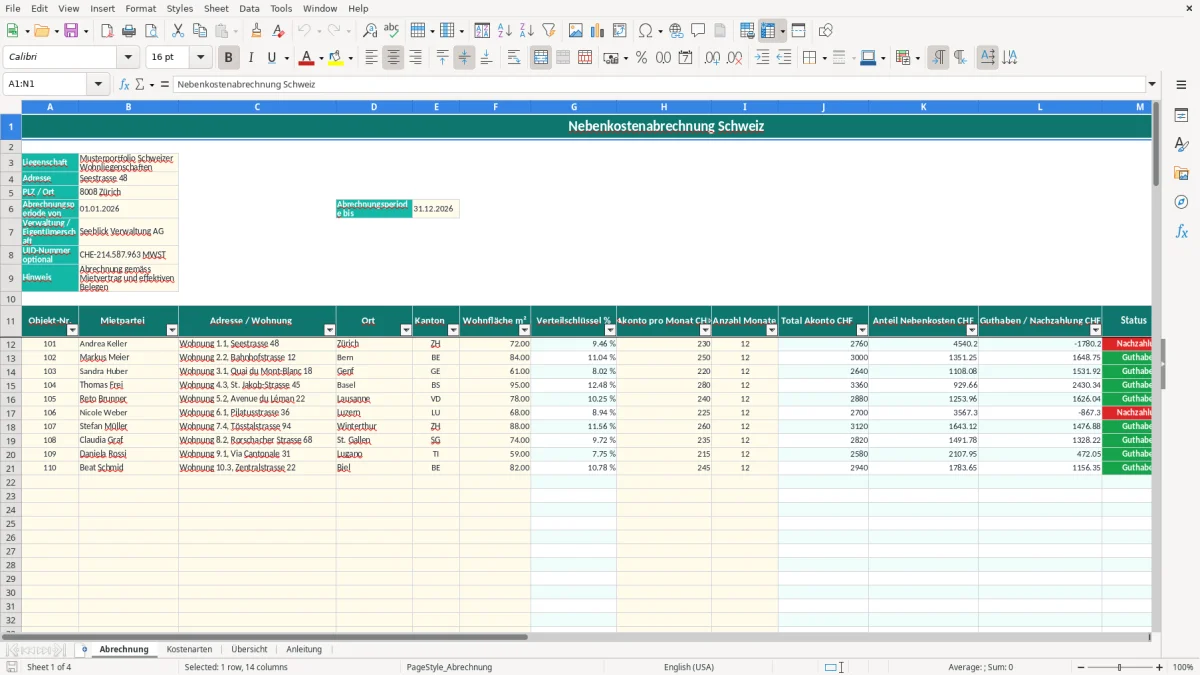Open Borders dropdown arrow
Viewport: 1200px width, 675px height.
click(823, 58)
